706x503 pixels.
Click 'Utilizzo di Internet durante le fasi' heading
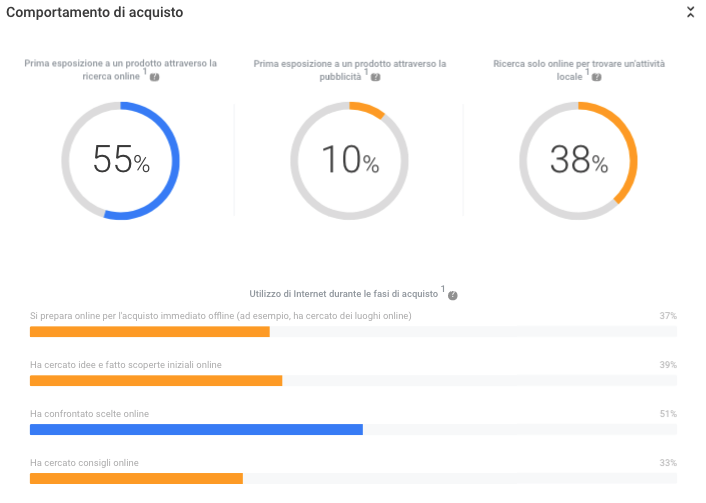click(343, 293)
